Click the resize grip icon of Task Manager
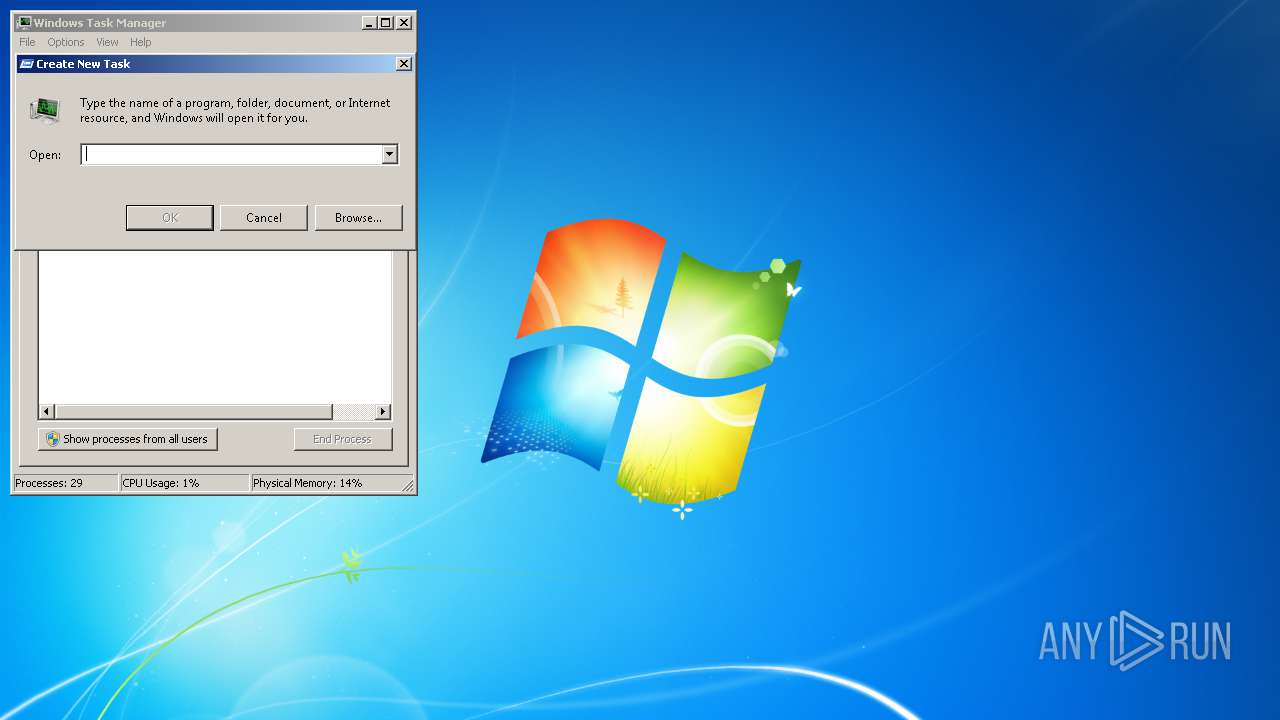The image size is (1280, 720). point(408,486)
